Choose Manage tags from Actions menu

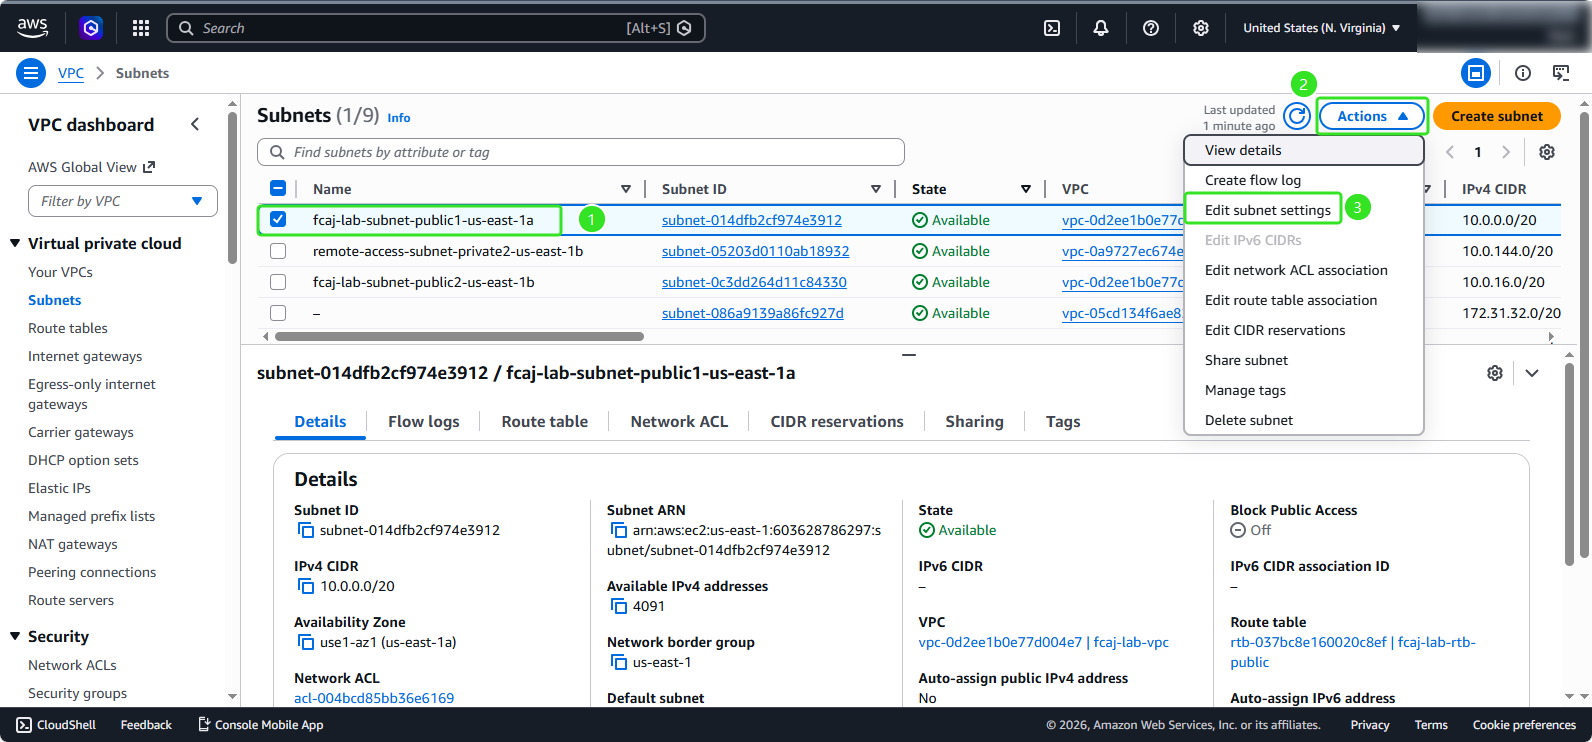click(x=1303, y=390)
